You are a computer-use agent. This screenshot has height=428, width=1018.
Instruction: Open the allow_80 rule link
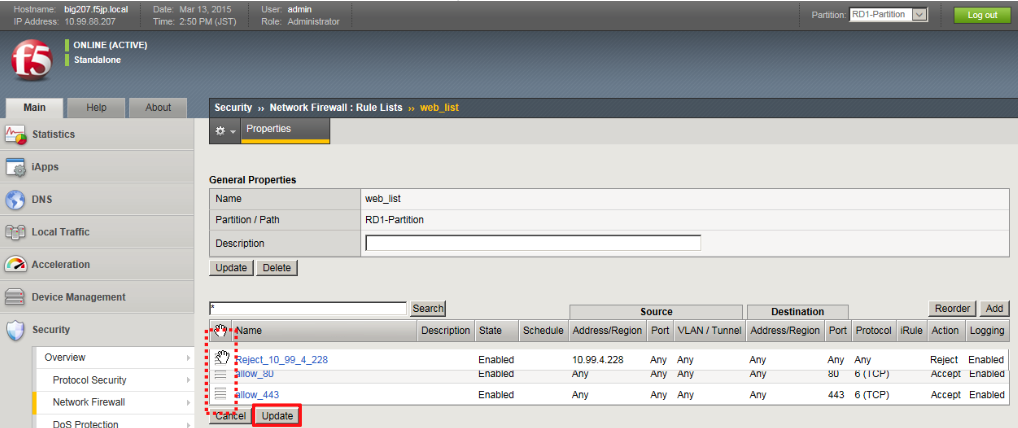coord(255,374)
